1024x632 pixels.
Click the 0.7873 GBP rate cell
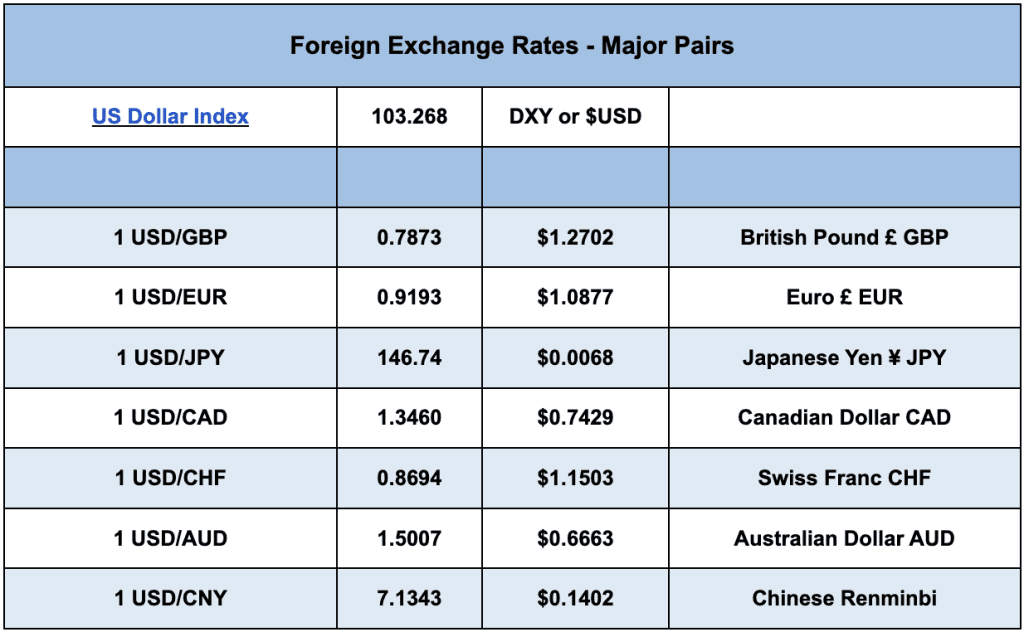coord(409,238)
